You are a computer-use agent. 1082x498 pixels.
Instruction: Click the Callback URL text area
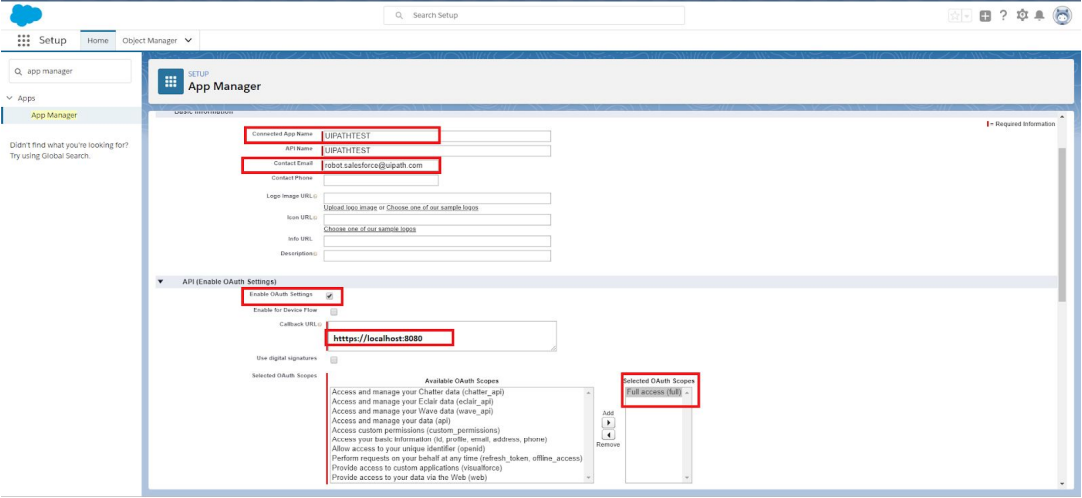[442, 336]
